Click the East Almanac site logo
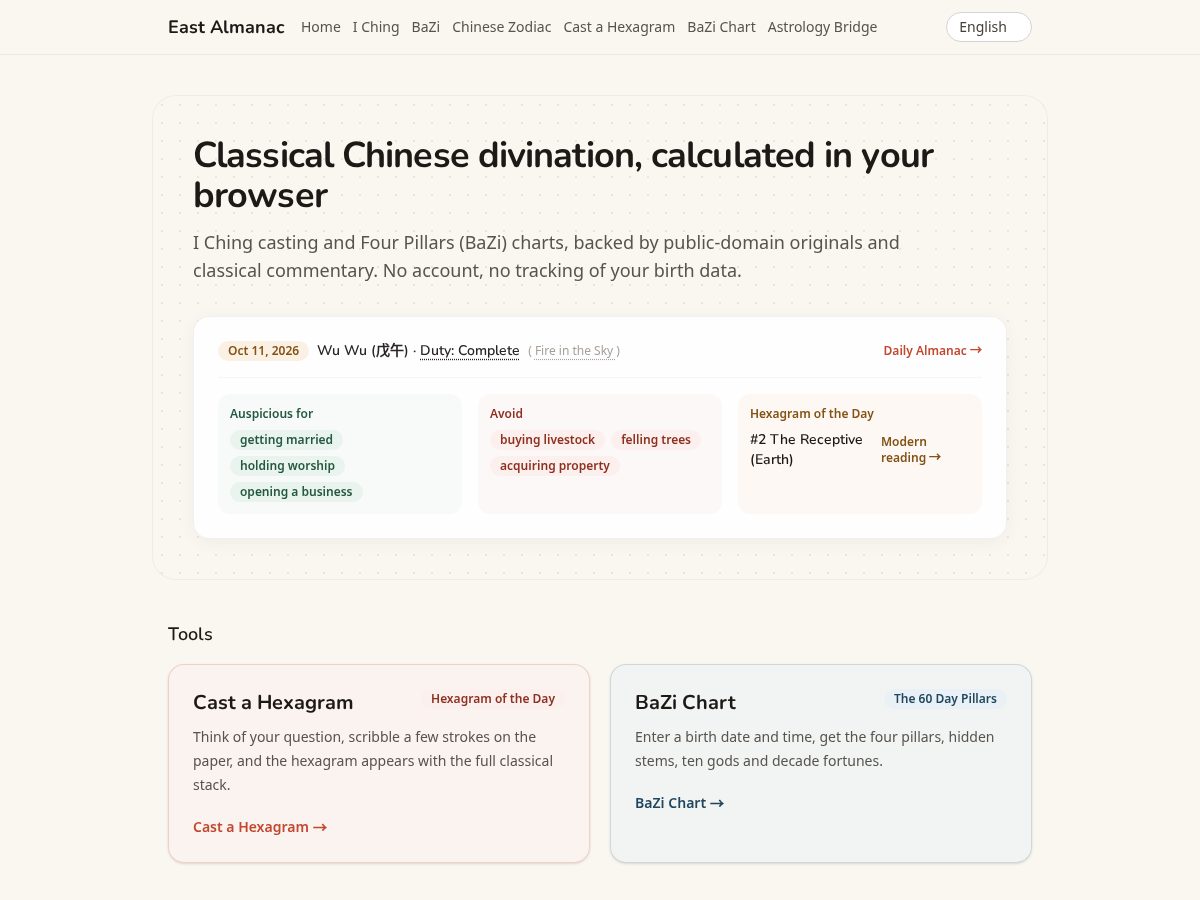1200x900 pixels. click(x=226, y=27)
